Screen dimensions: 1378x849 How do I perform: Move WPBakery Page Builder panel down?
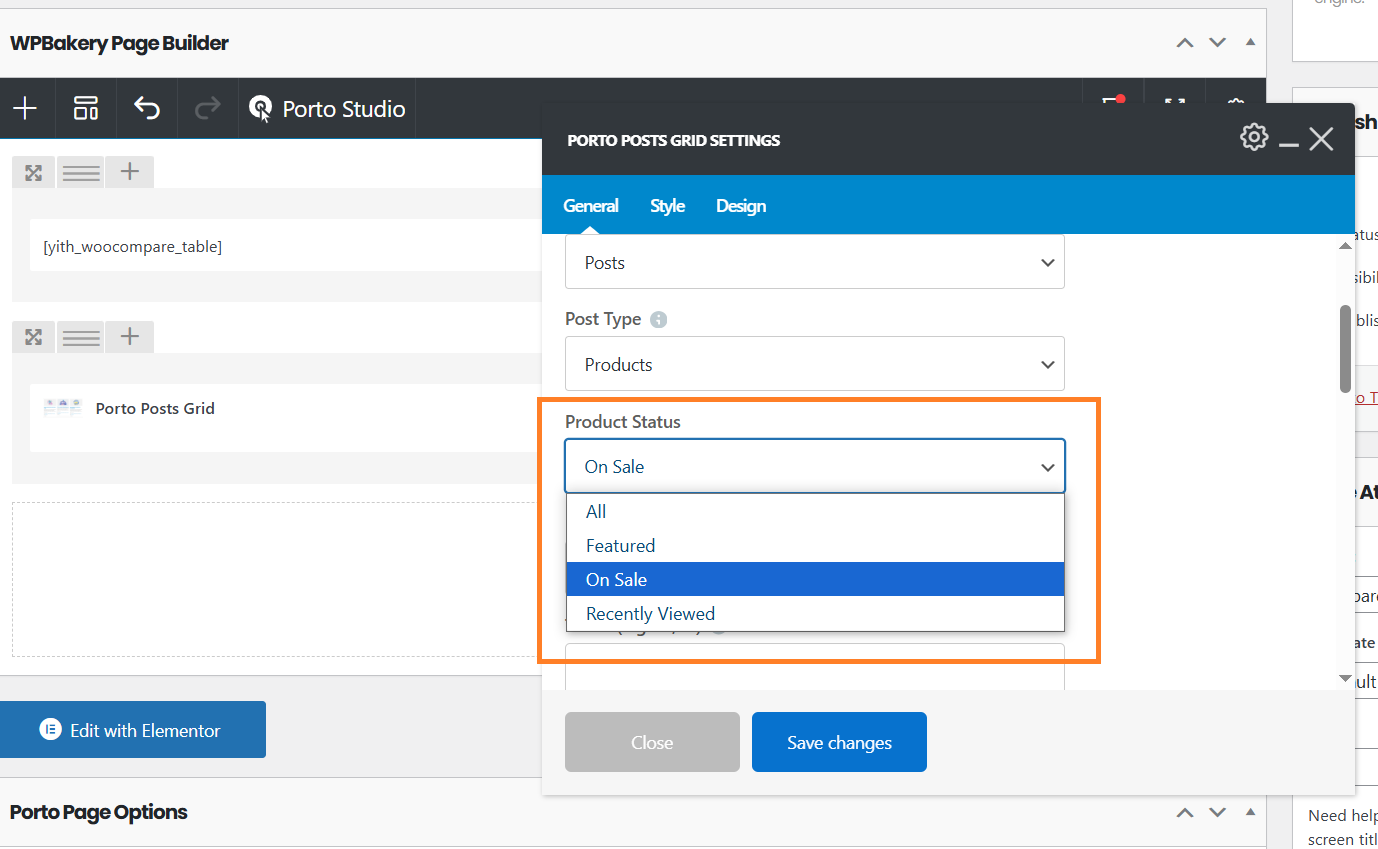click(1217, 43)
